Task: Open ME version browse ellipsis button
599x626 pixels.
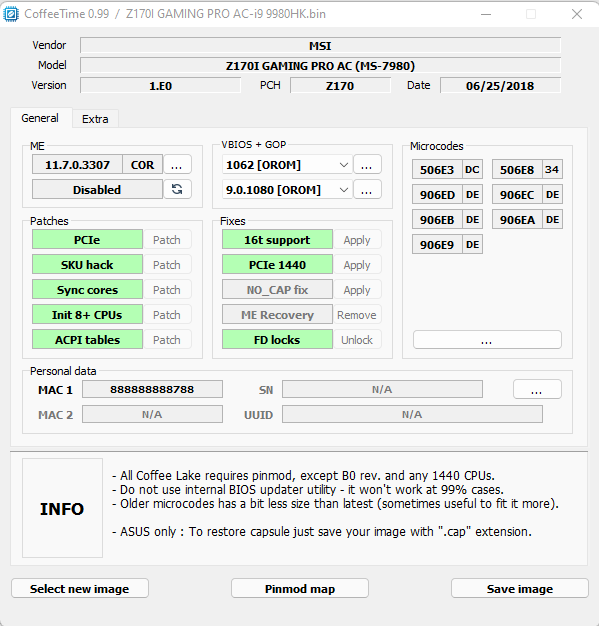Action: [177, 164]
